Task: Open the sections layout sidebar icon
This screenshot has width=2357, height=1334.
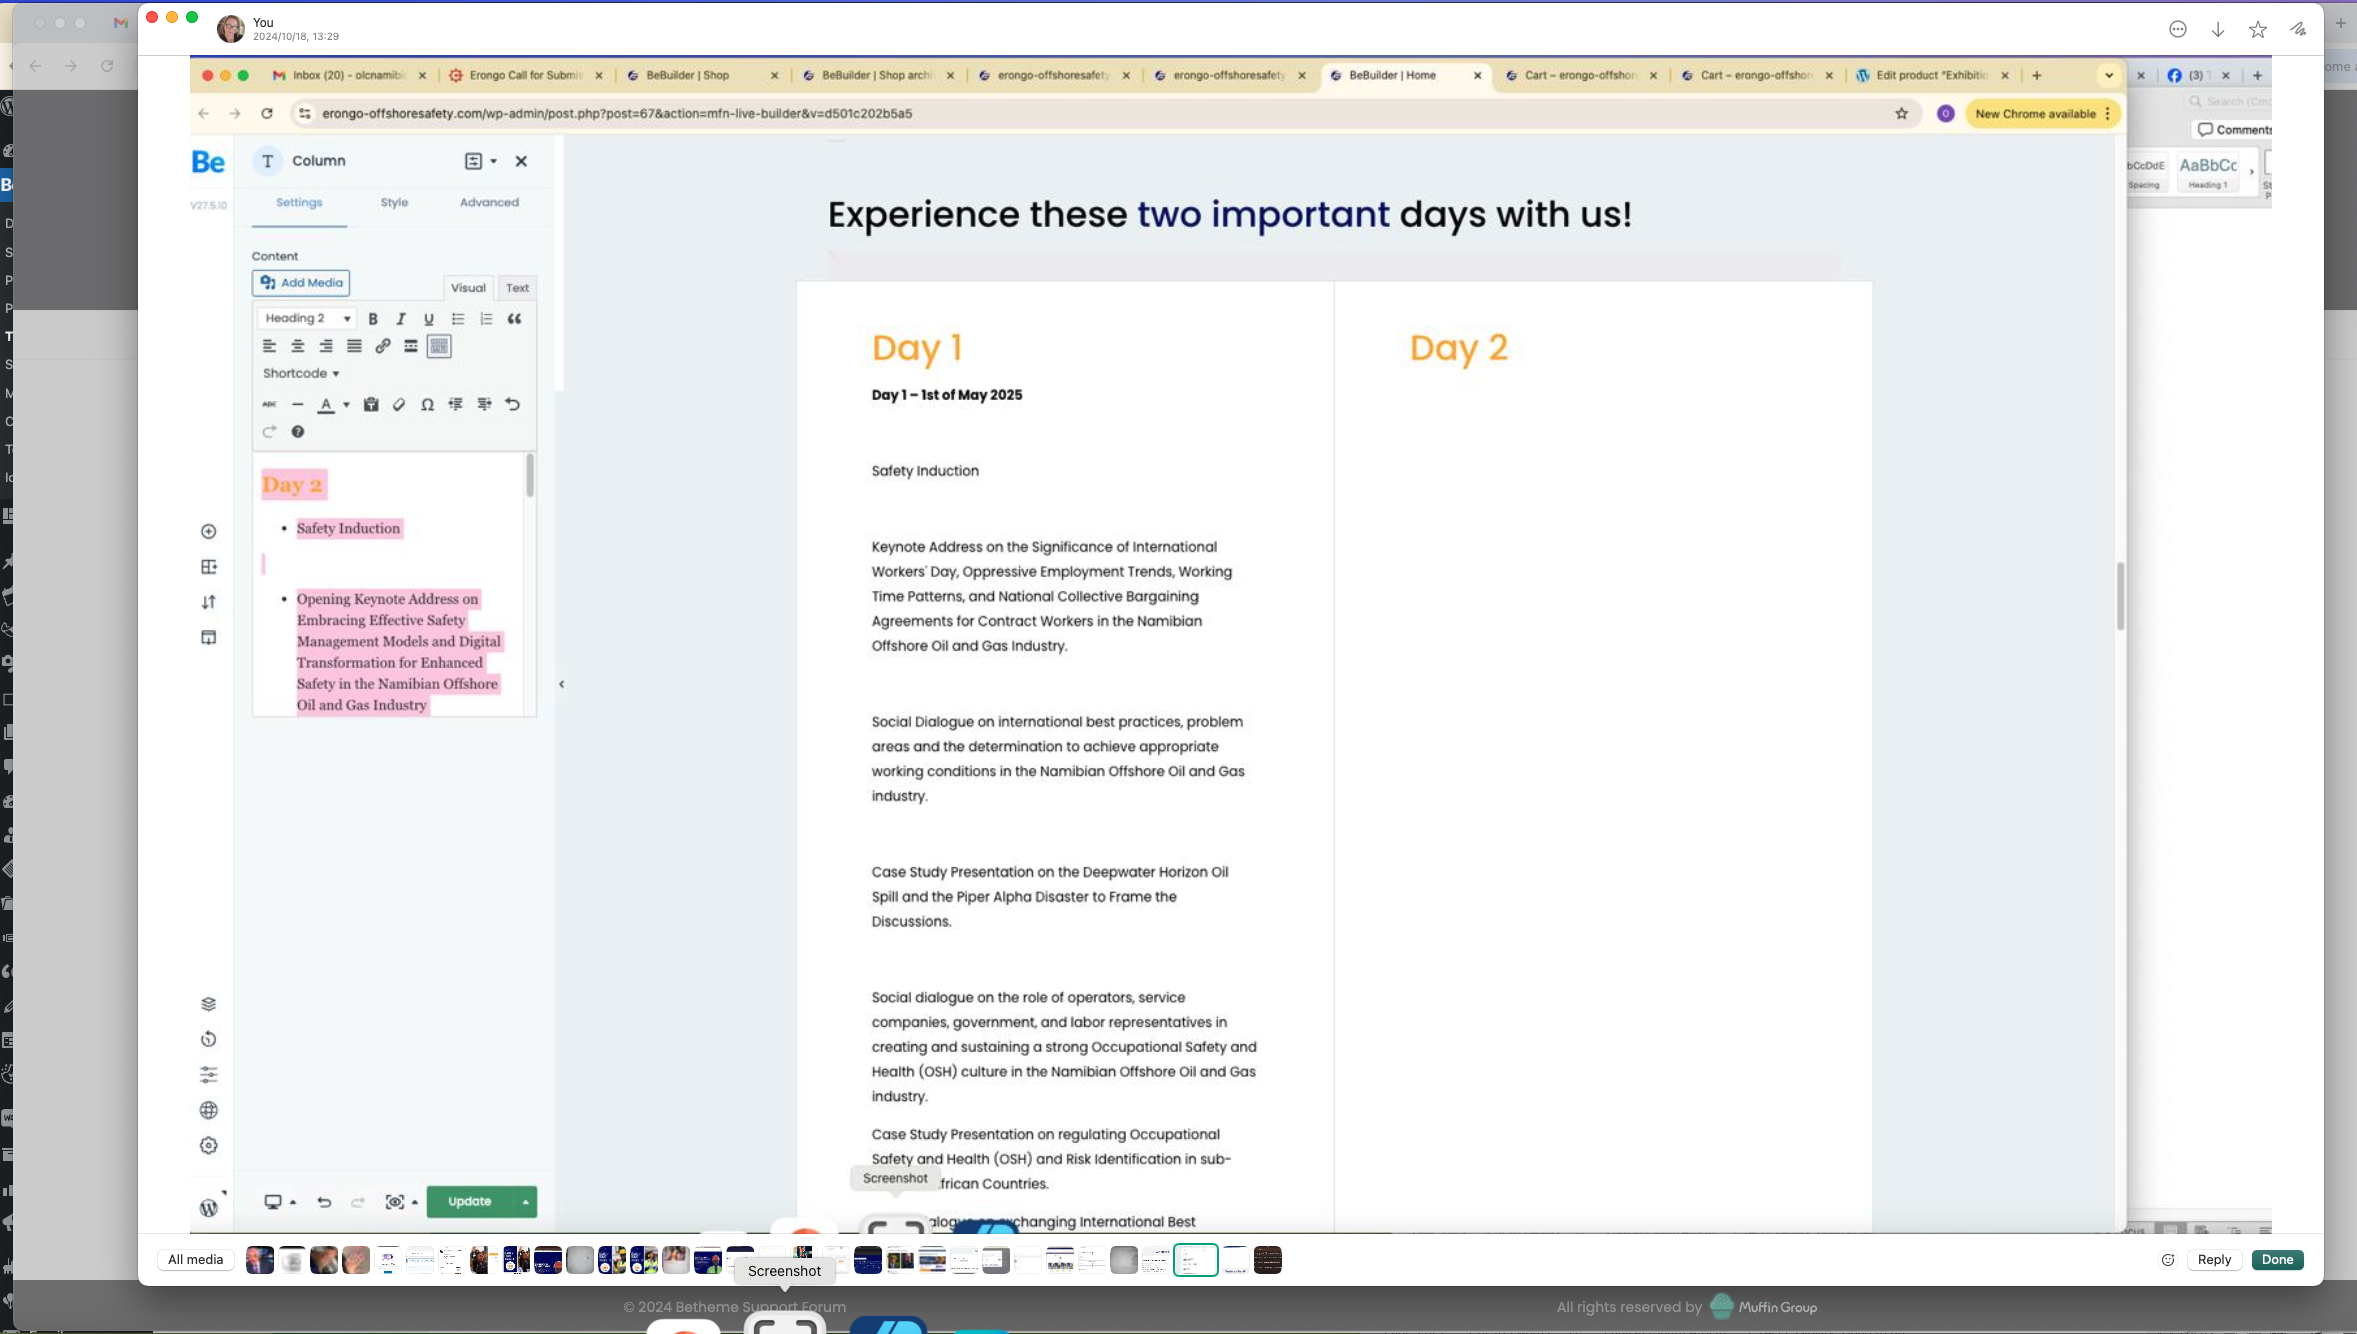Action: (208, 567)
